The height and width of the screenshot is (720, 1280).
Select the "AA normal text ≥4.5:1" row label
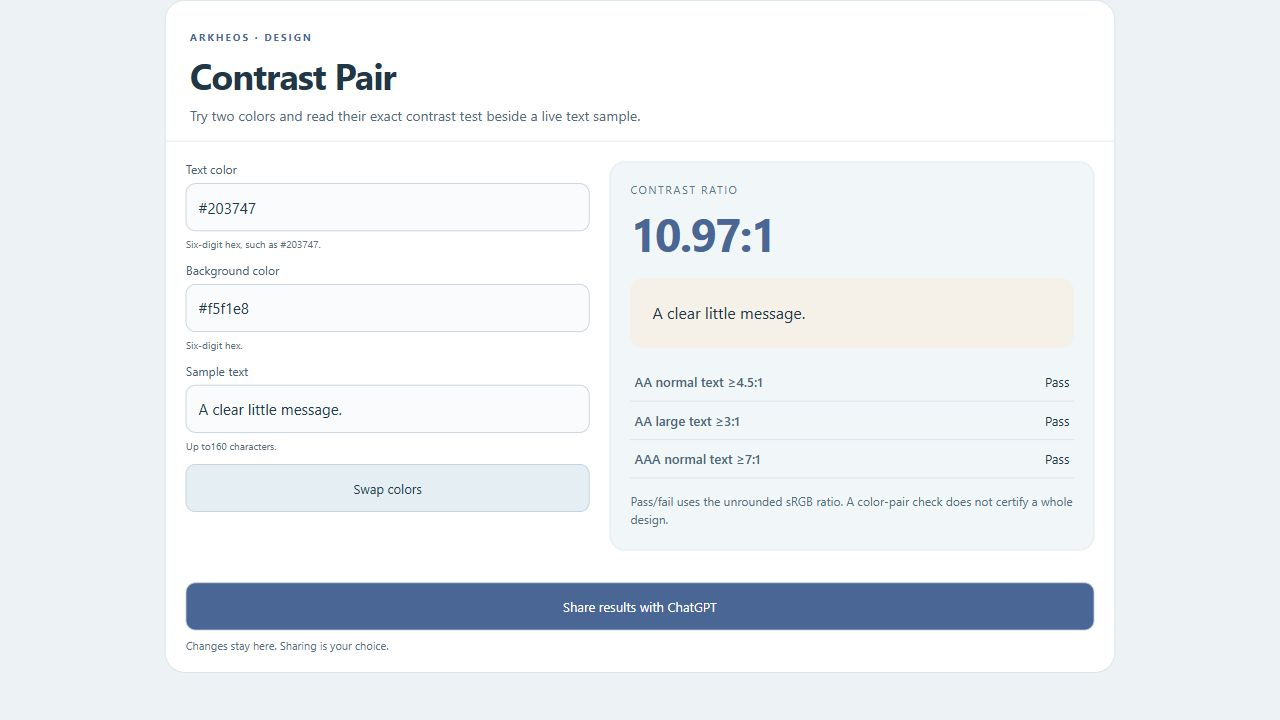tap(699, 382)
